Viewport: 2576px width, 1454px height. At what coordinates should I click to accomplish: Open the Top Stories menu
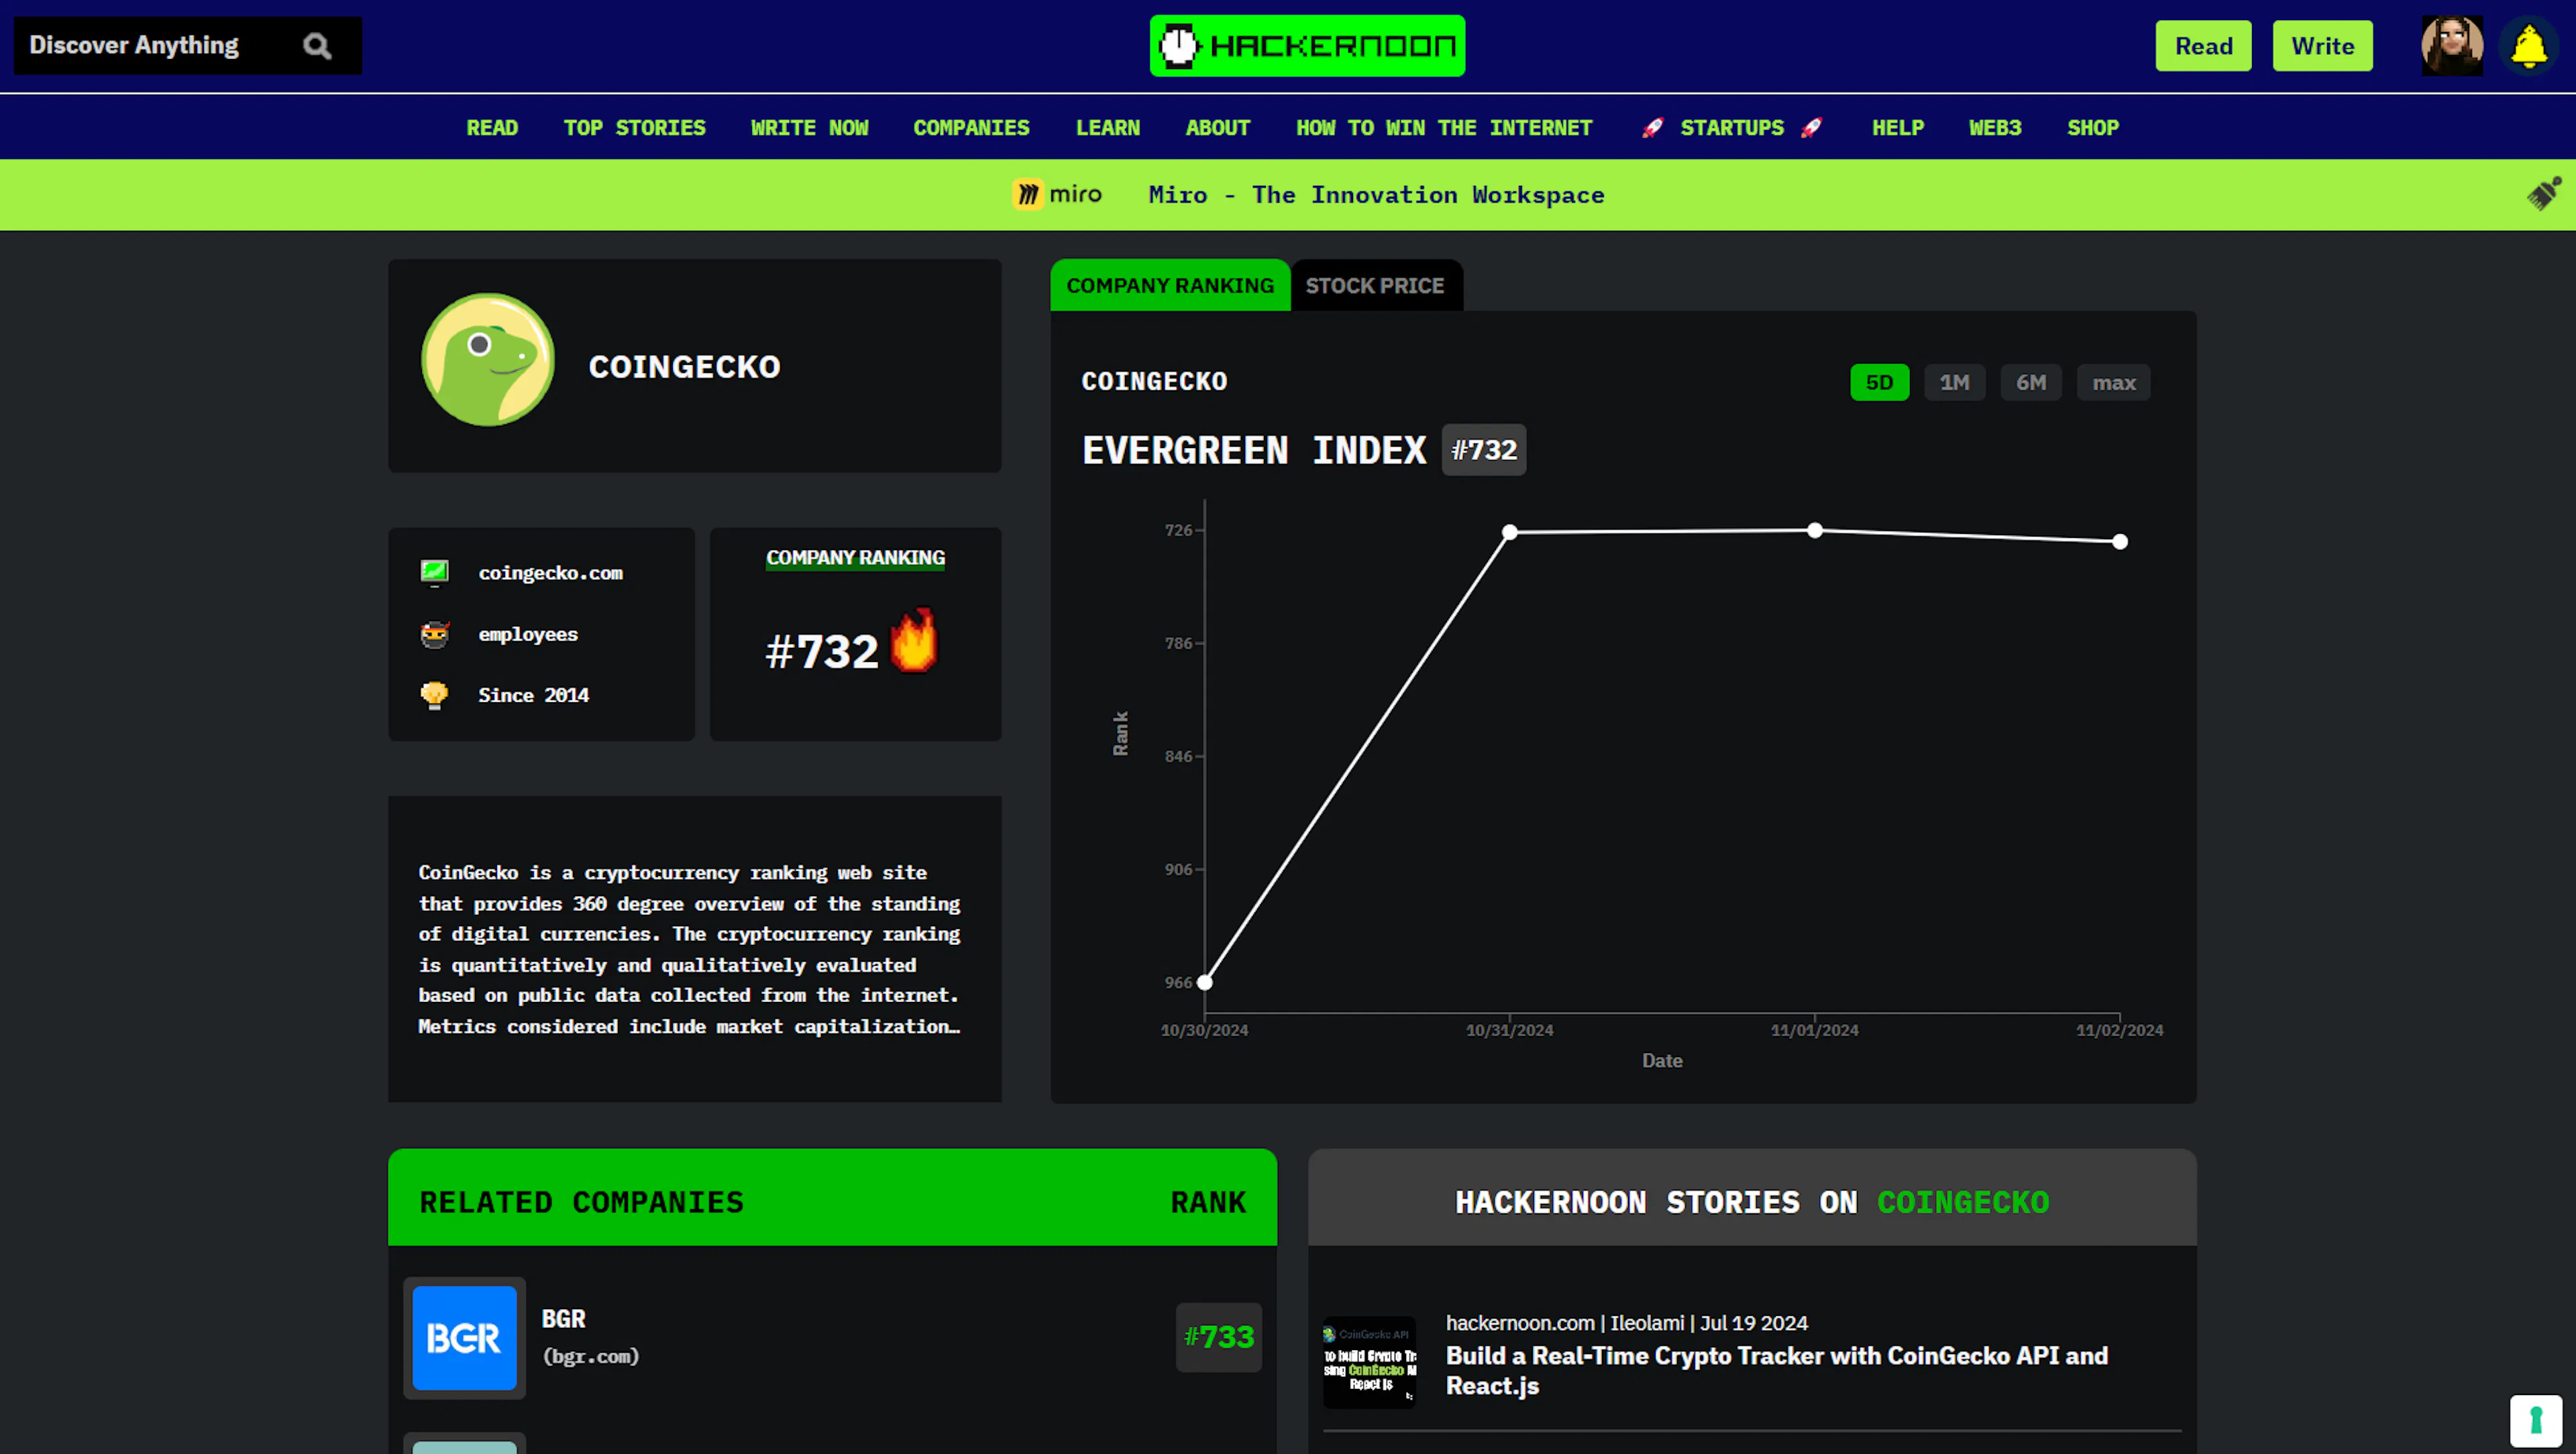pos(634,128)
